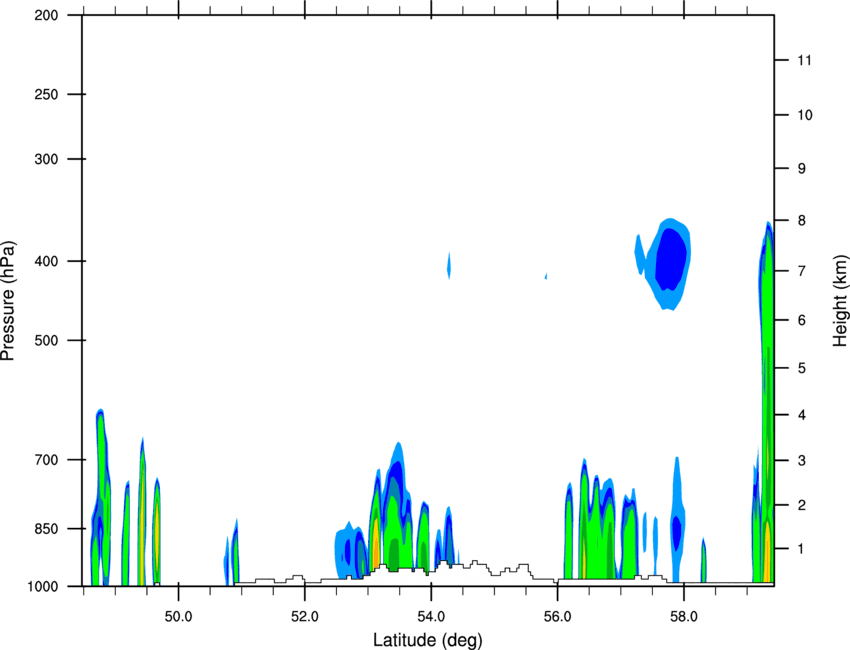
Task: Select the 250 pressure tick label
Action: (x=47, y=94)
